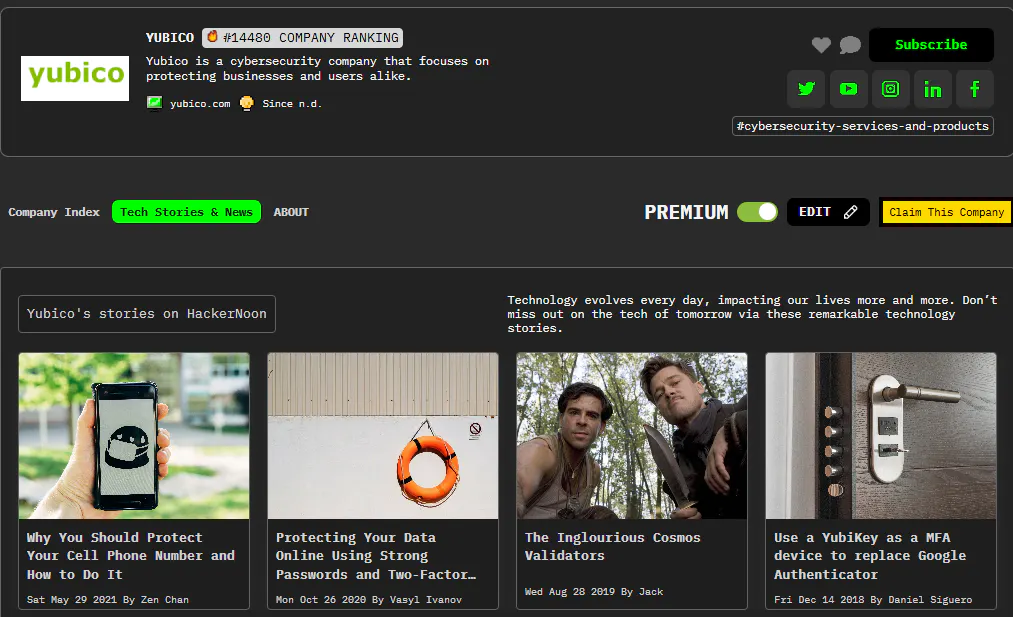The width and height of the screenshot is (1013, 617).
Task: Click the Subscribe button
Action: [x=931, y=45]
